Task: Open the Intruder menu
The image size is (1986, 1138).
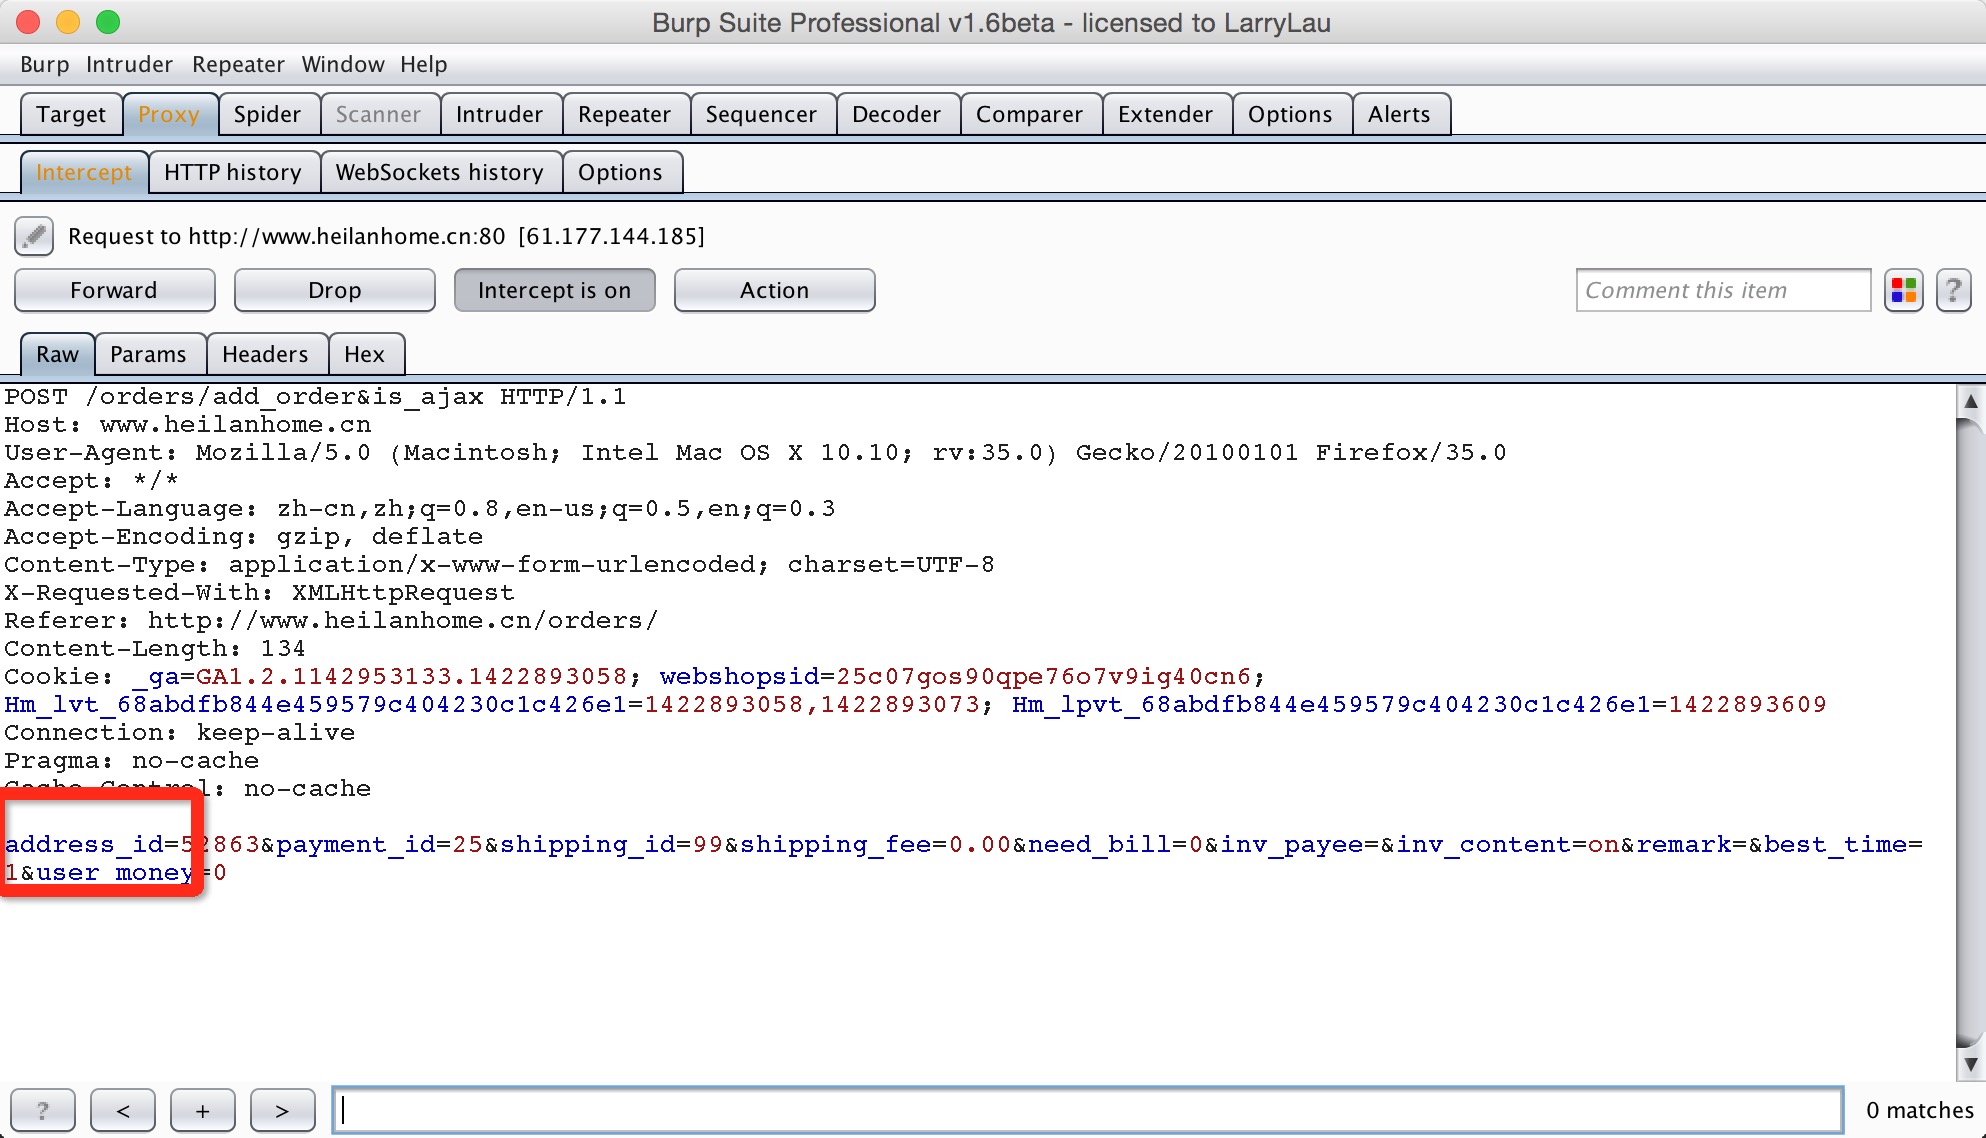Action: tap(129, 64)
